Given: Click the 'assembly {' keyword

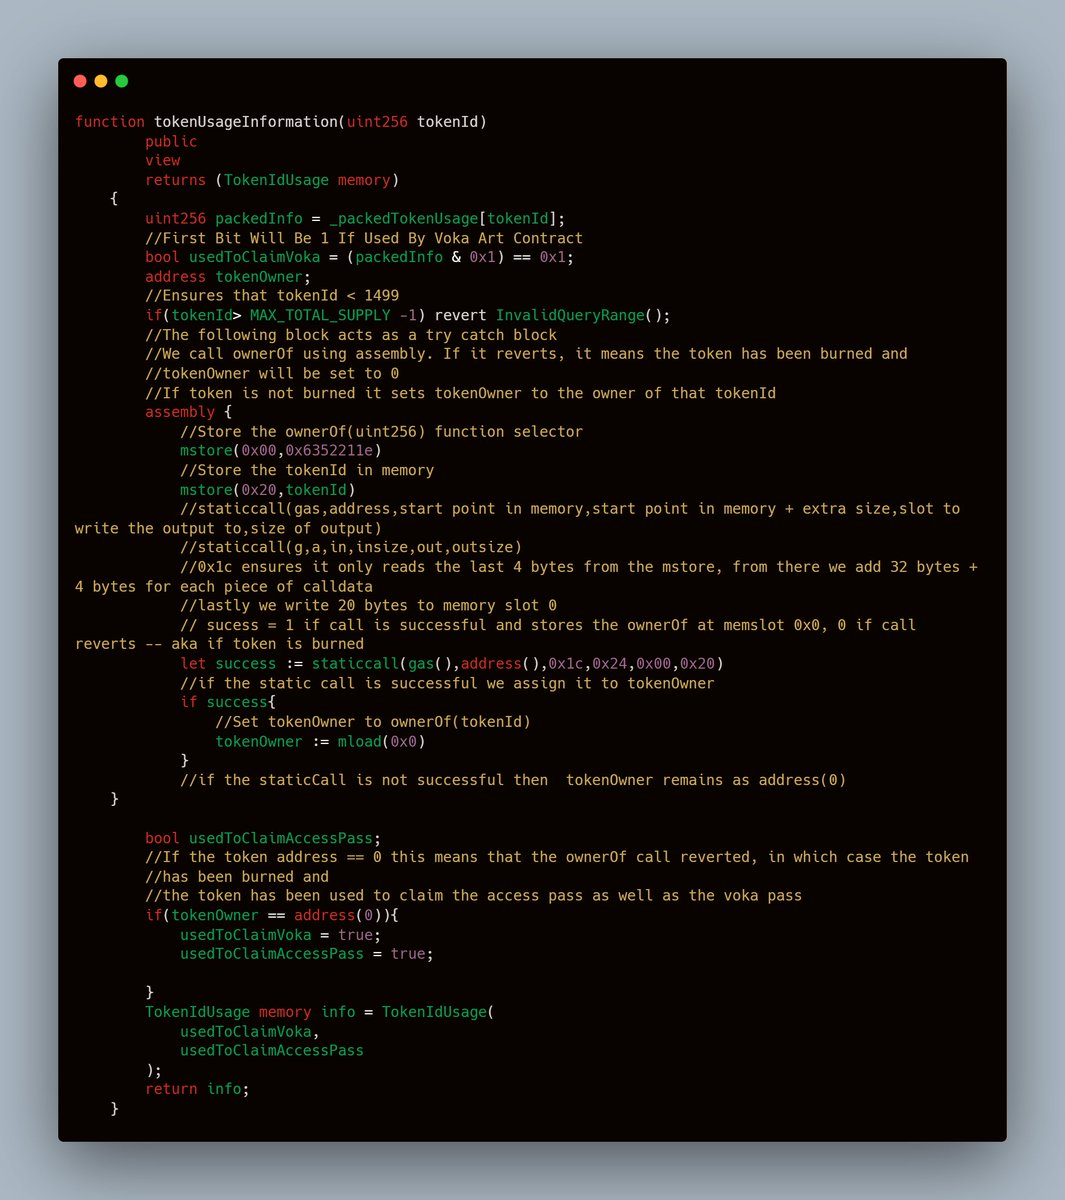Looking at the screenshot, I should tap(189, 412).
